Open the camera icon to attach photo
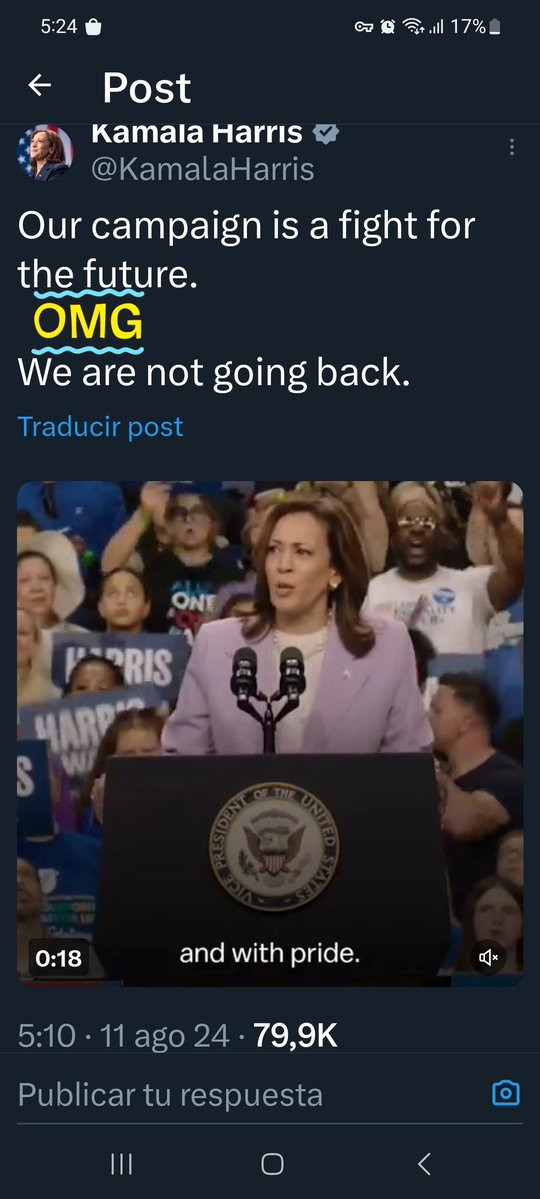The width and height of the screenshot is (540, 1199). (x=506, y=1093)
